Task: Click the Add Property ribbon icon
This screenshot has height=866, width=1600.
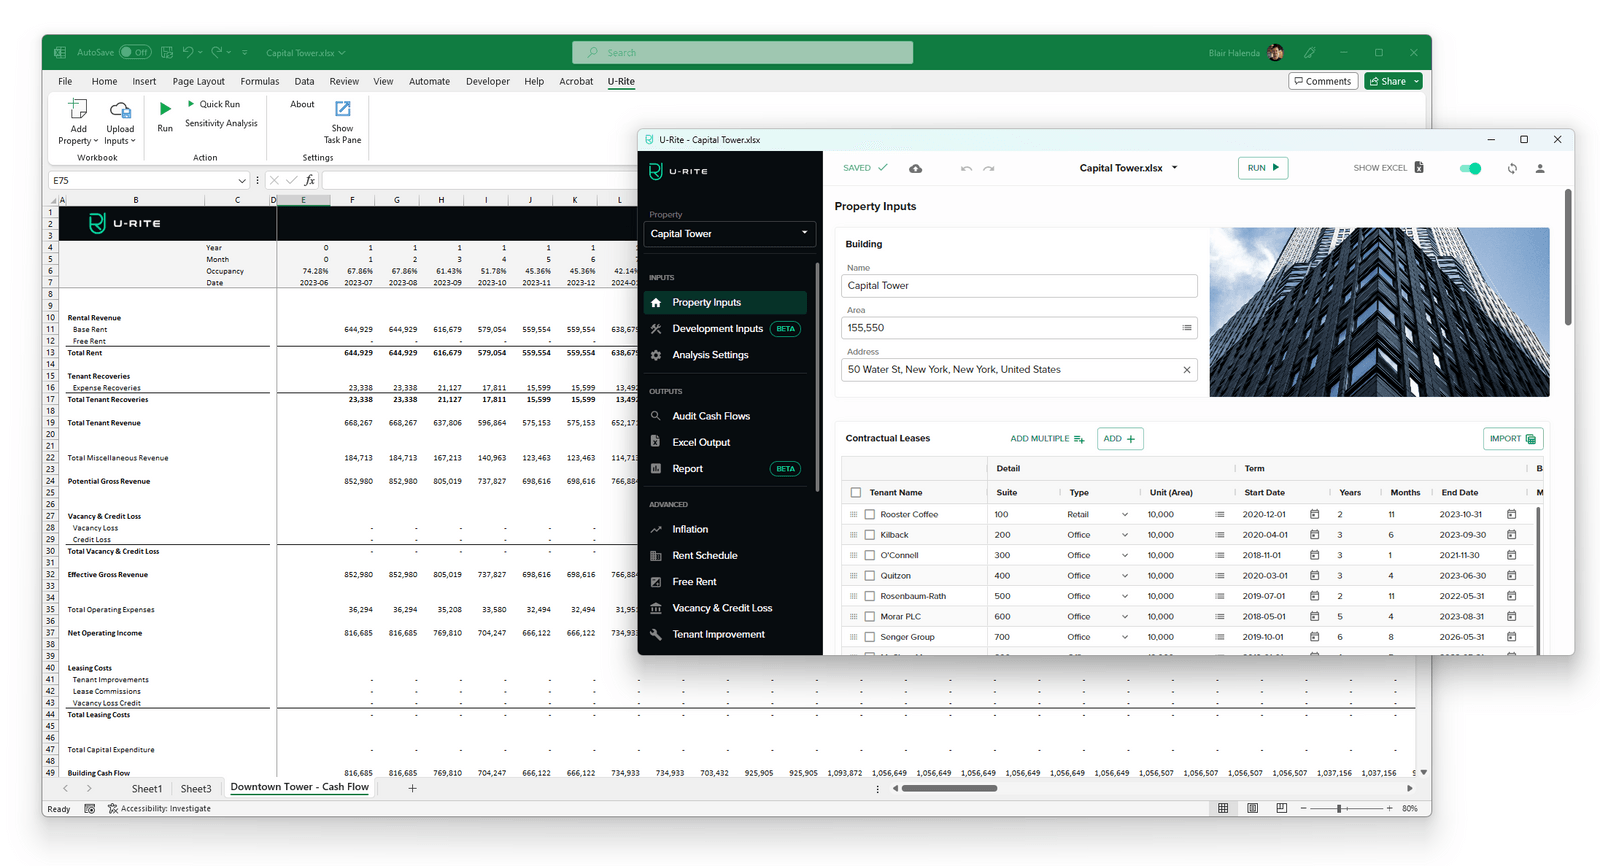Action: coord(78,109)
